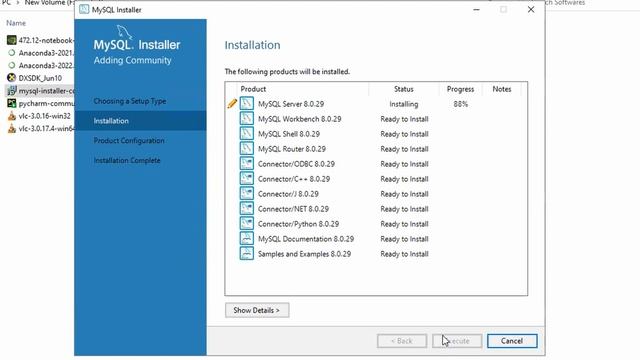Click the MySQL Documentation 8.0.29 product icon
Image resolution: width=640 pixels, height=360 pixels.
click(247, 238)
